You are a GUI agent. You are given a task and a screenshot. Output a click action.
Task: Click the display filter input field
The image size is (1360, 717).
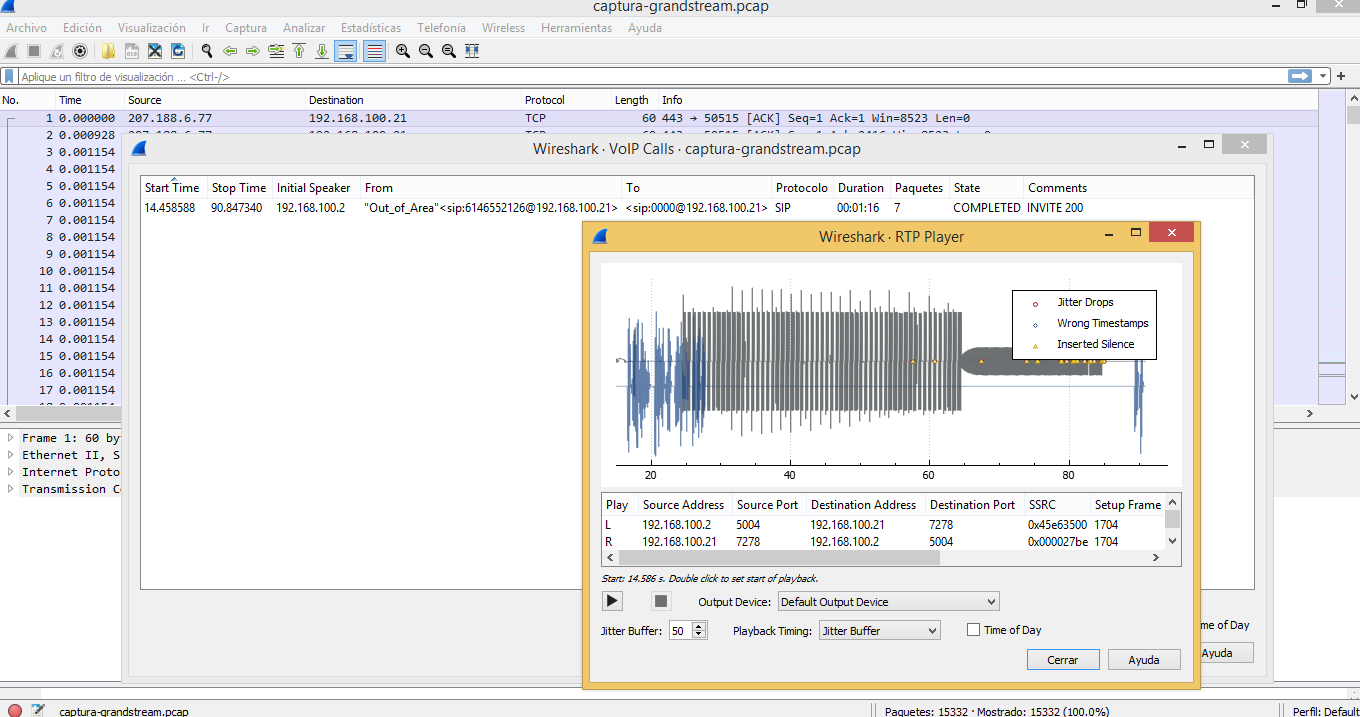point(650,77)
